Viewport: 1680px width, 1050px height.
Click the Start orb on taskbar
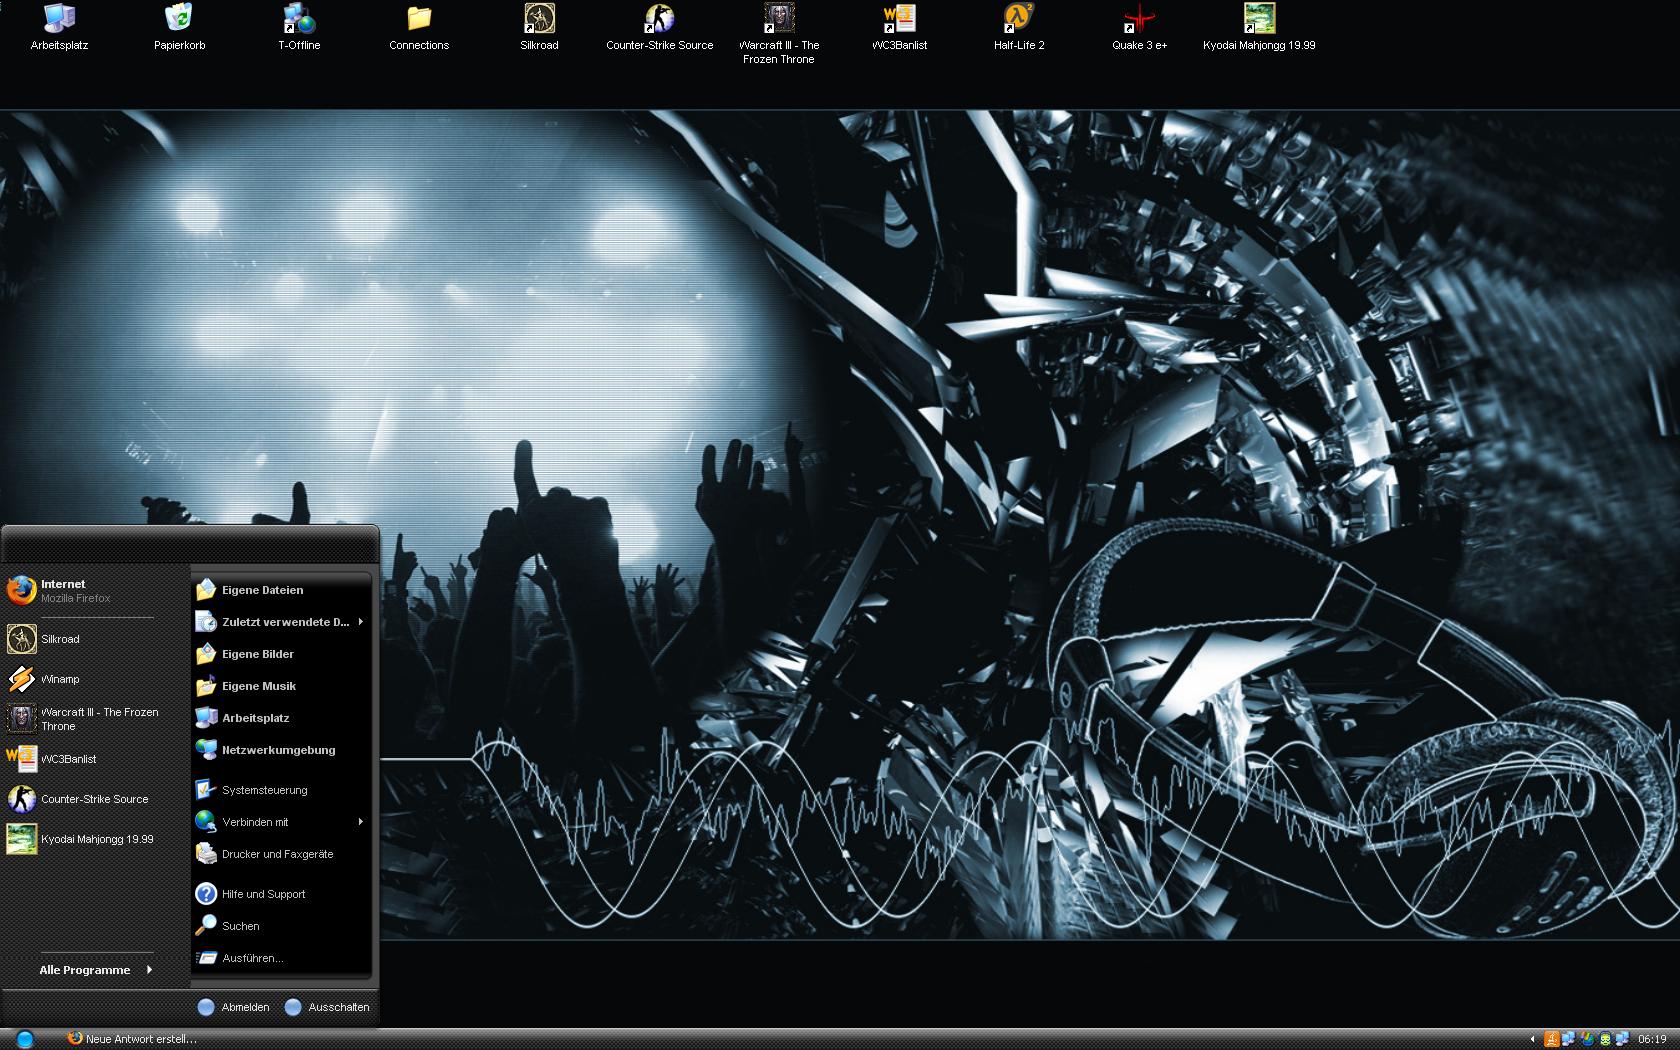(x=24, y=1039)
